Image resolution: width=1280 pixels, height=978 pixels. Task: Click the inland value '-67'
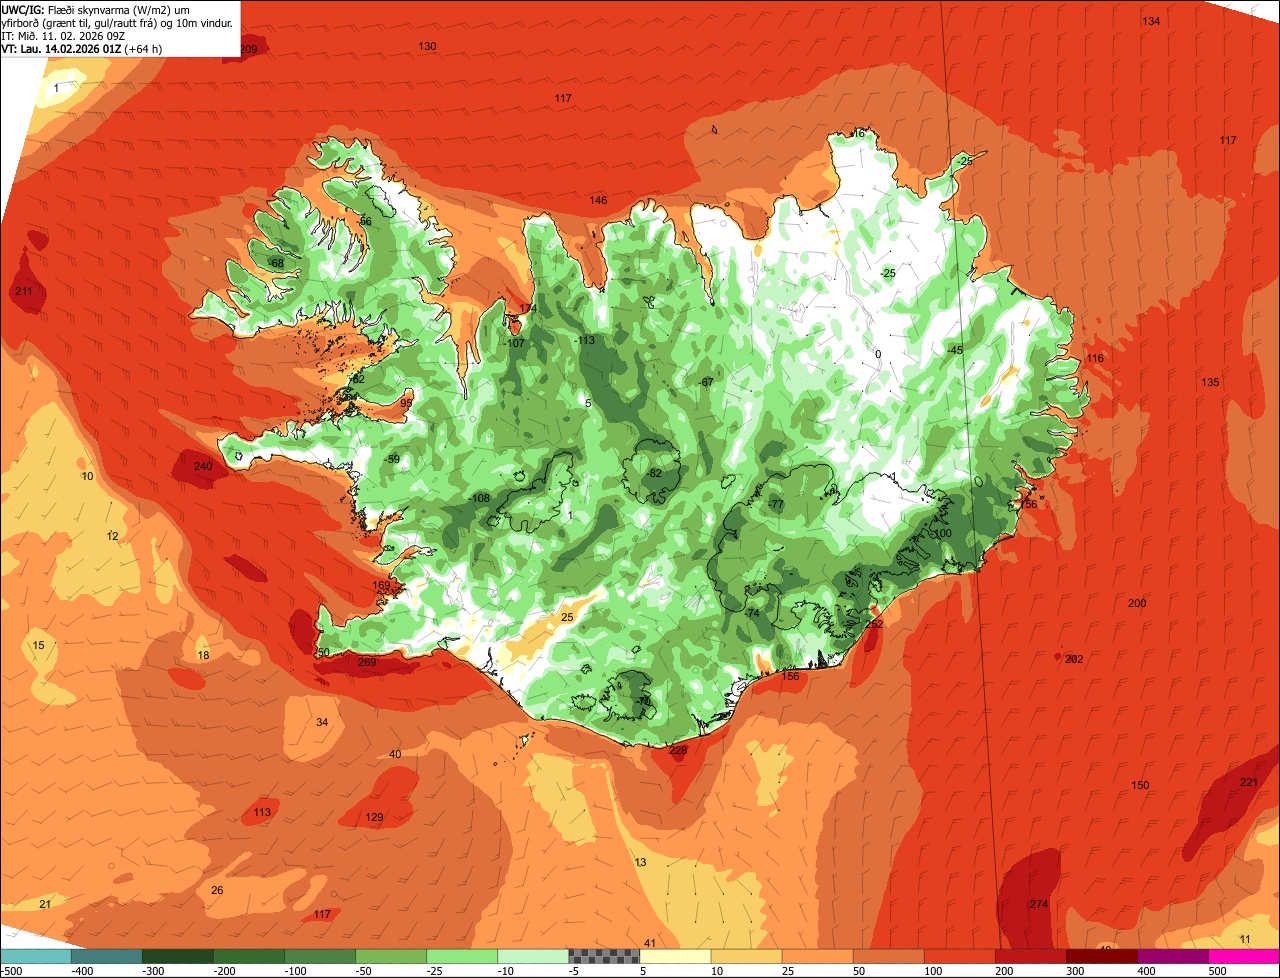click(x=706, y=382)
